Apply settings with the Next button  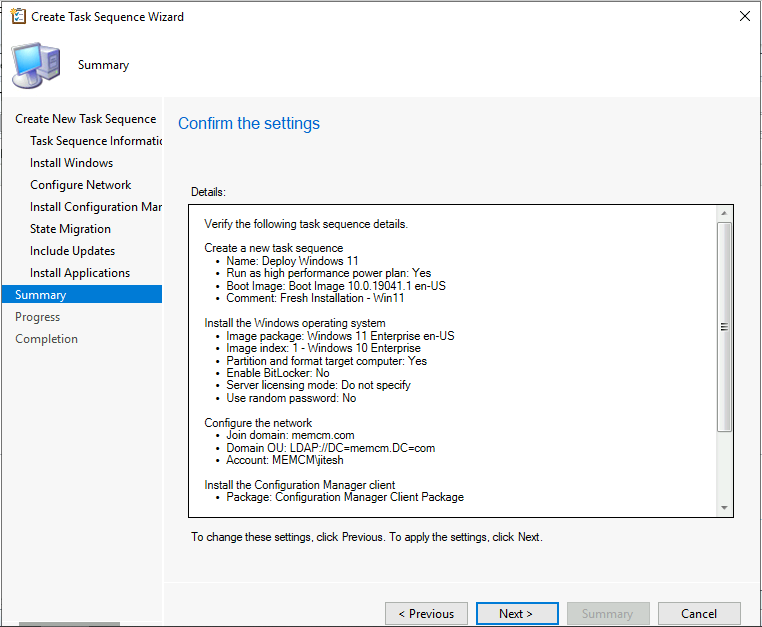[517, 613]
